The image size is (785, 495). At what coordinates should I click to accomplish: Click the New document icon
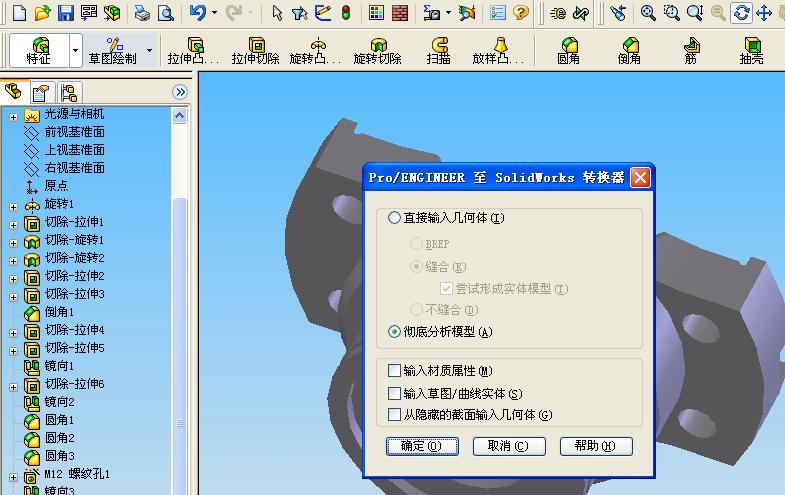[x=19, y=12]
